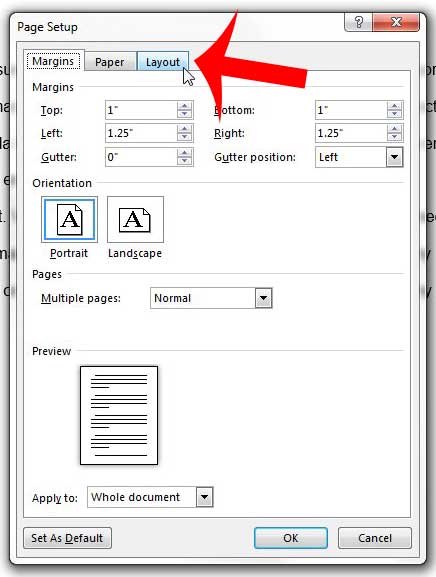This screenshot has width=436, height=577.
Task: Open the Gutter position dropdown
Action: pos(394,157)
